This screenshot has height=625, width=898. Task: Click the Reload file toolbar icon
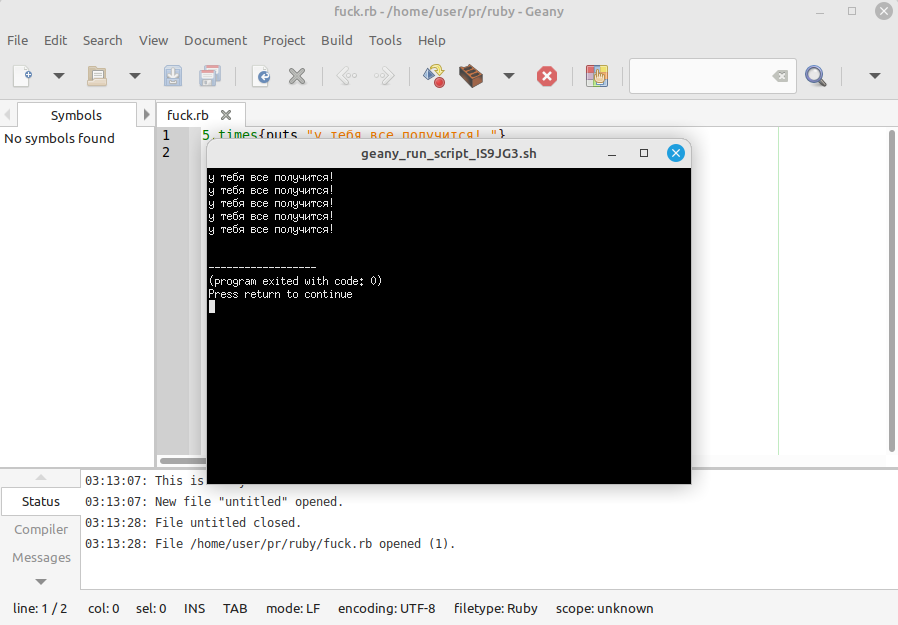click(x=261, y=76)
